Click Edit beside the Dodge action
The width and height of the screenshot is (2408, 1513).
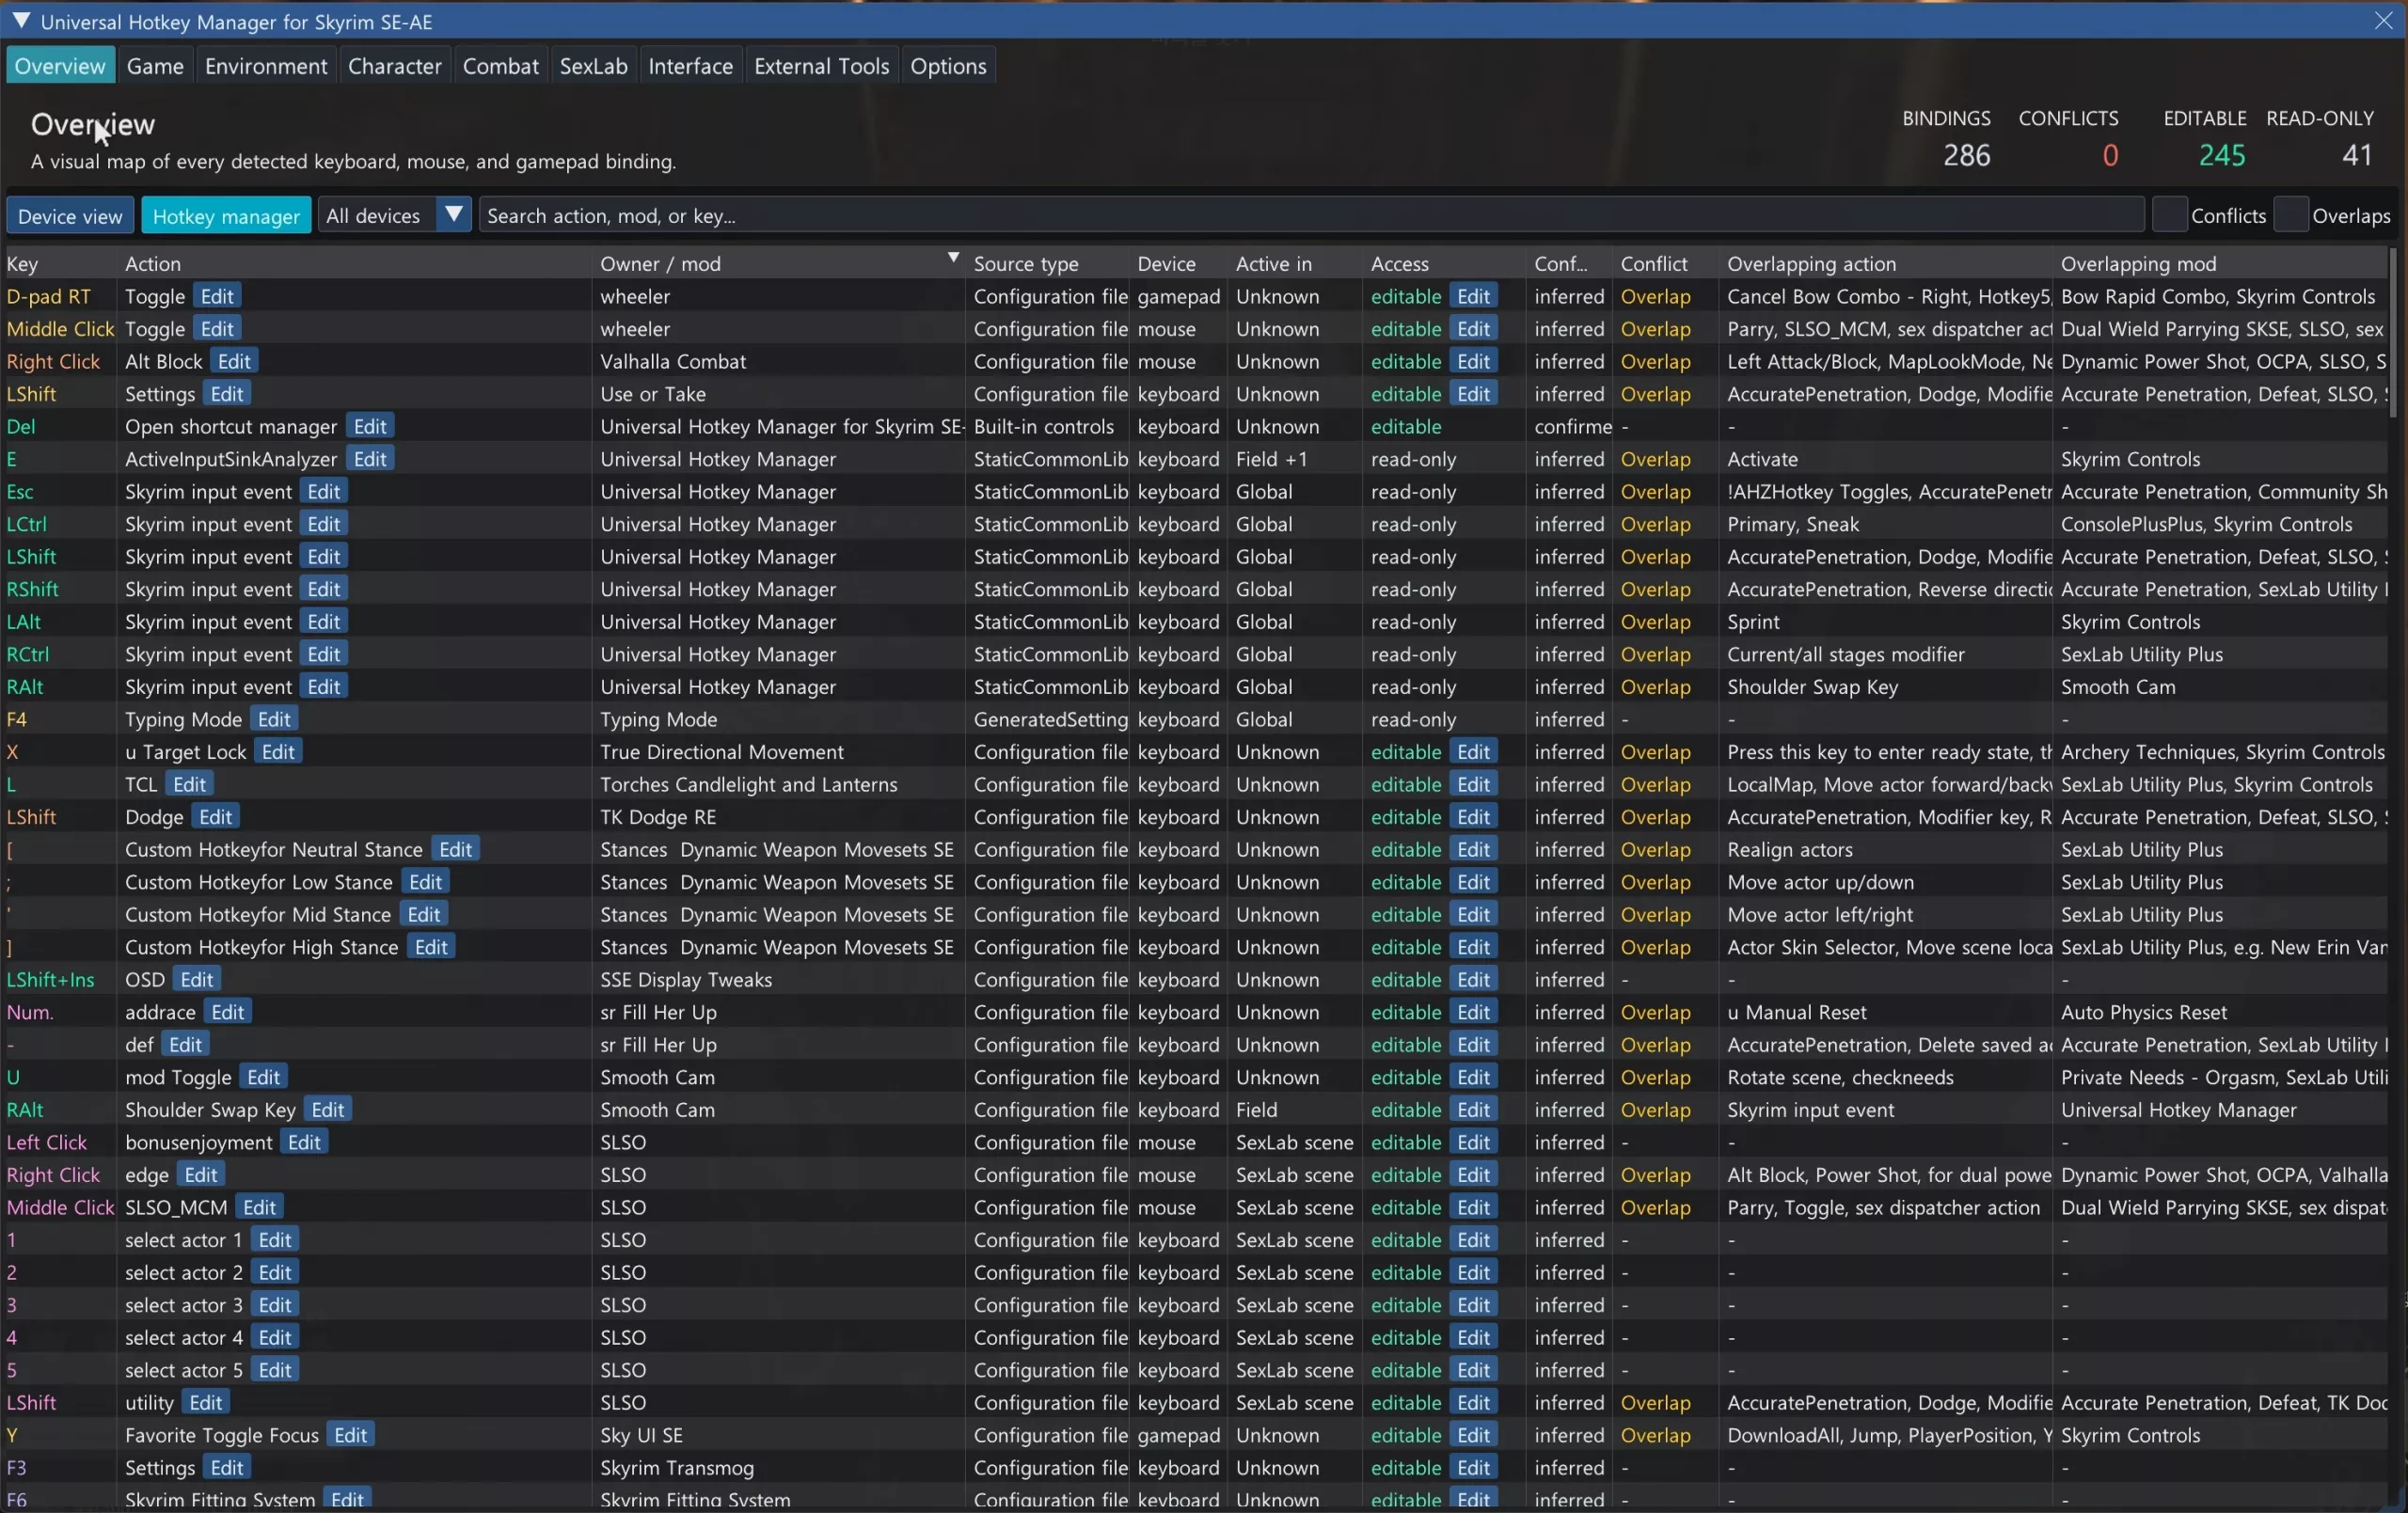click(x=216, y=817)
